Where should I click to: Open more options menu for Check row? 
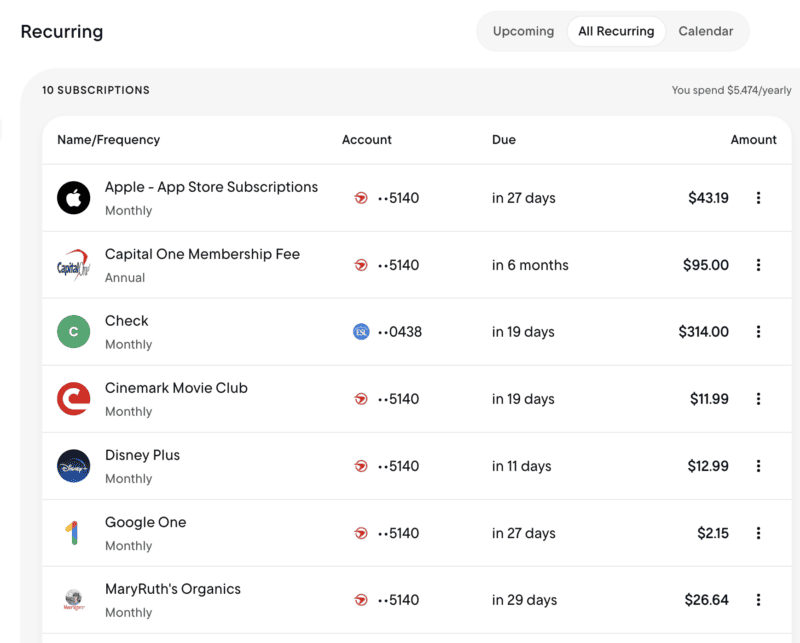[758, 332]
